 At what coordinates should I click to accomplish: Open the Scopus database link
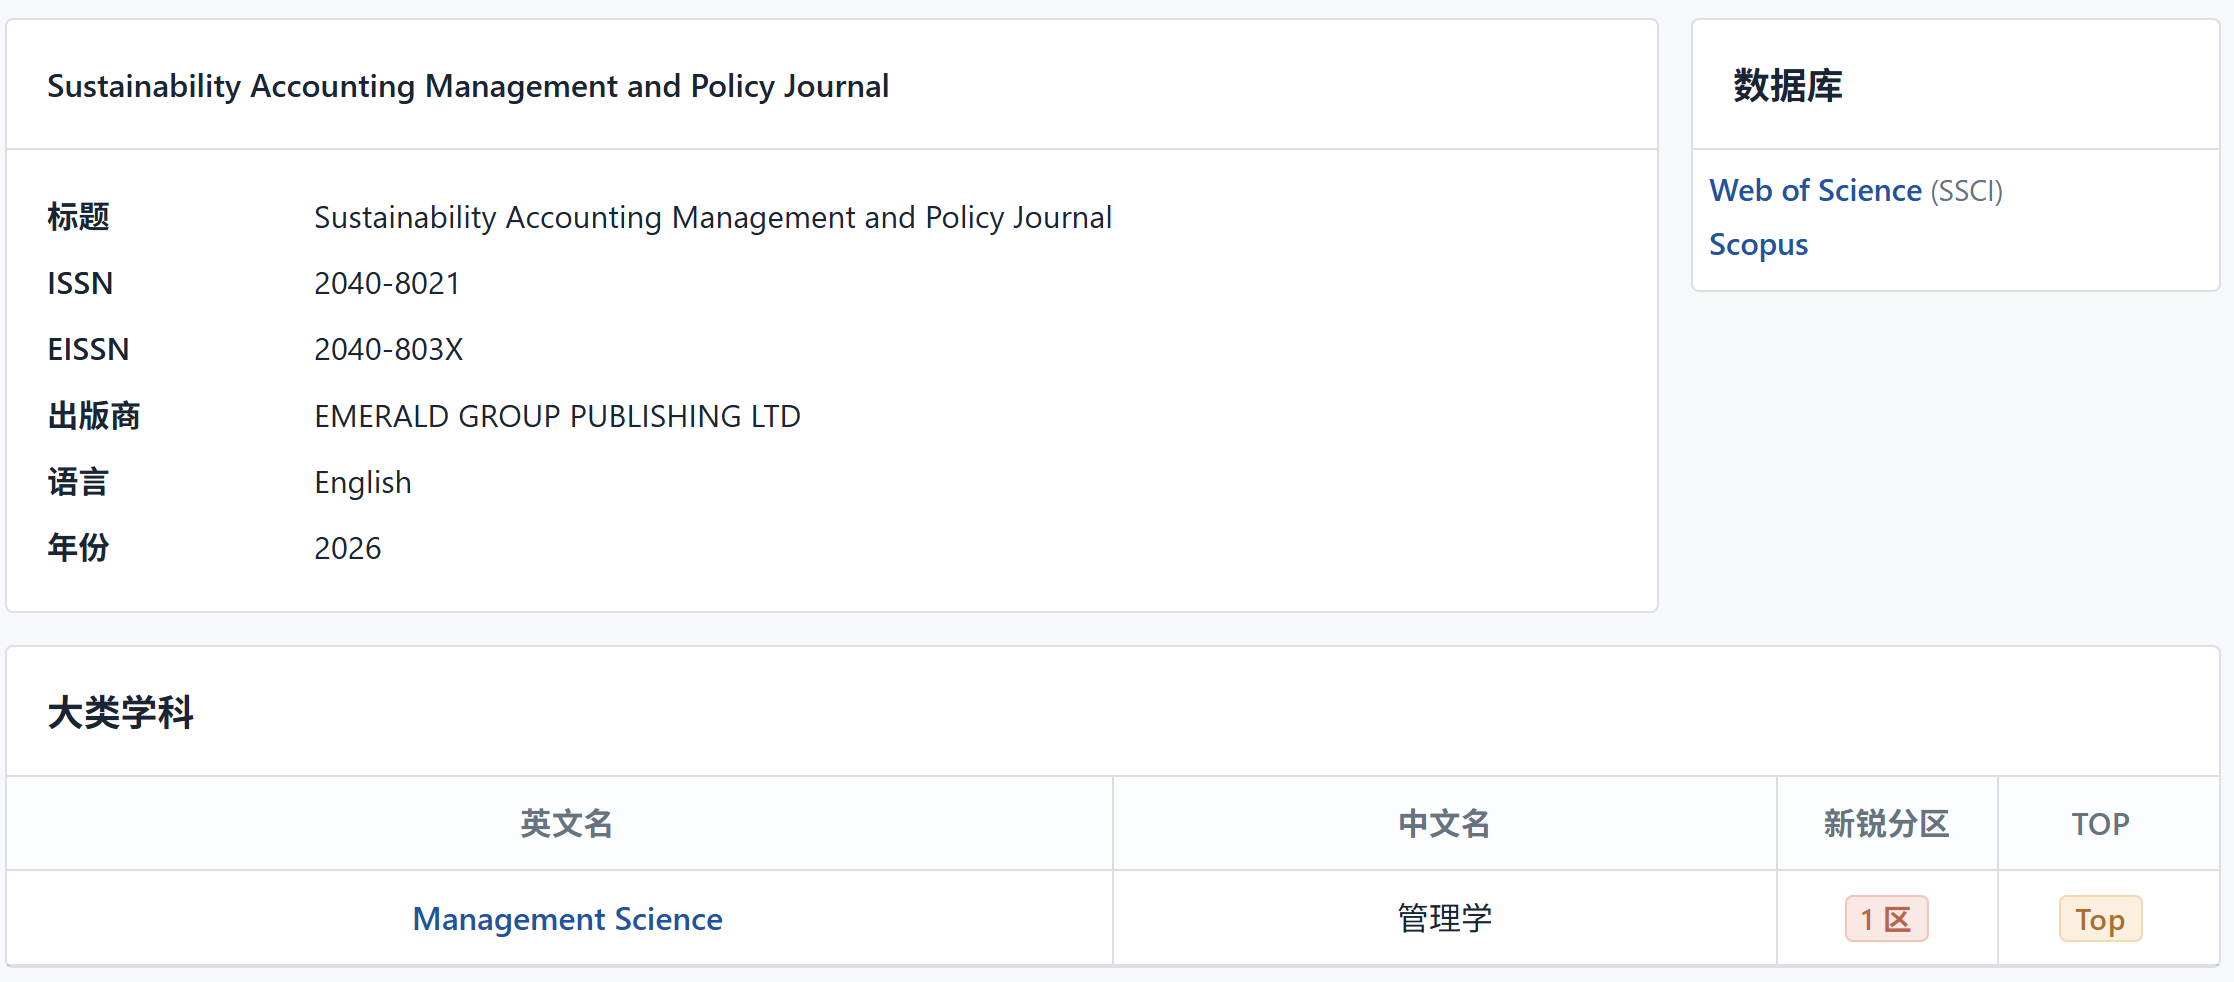(x=1758, y=245)
